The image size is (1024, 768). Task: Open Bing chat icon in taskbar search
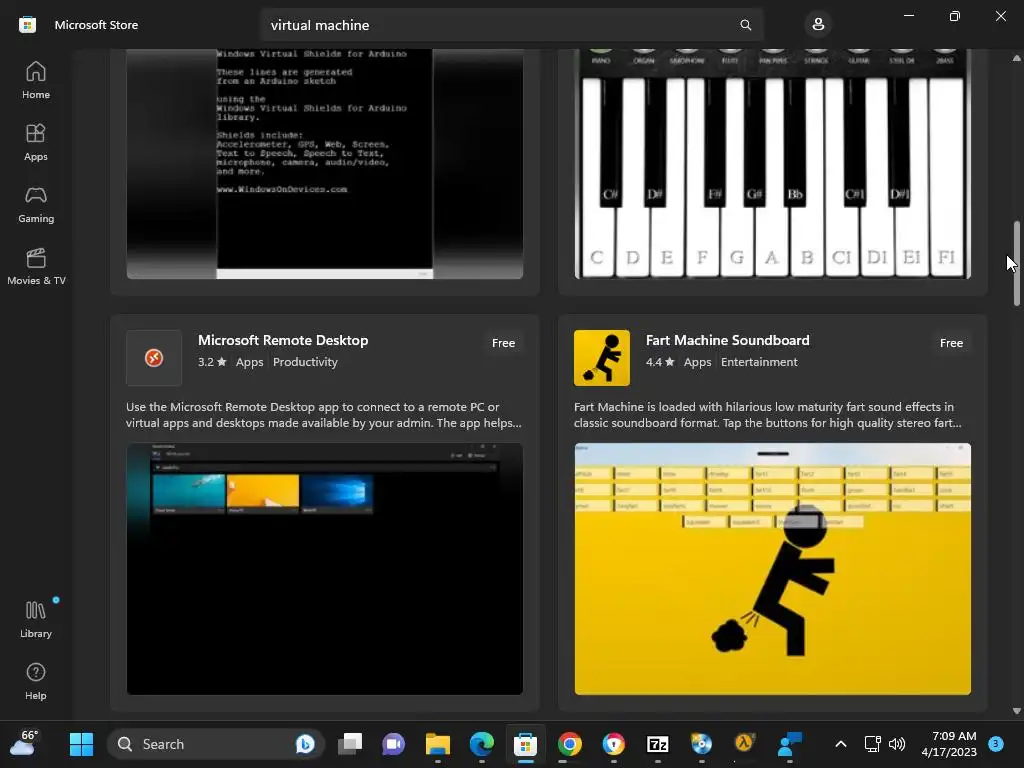[305, 744]
